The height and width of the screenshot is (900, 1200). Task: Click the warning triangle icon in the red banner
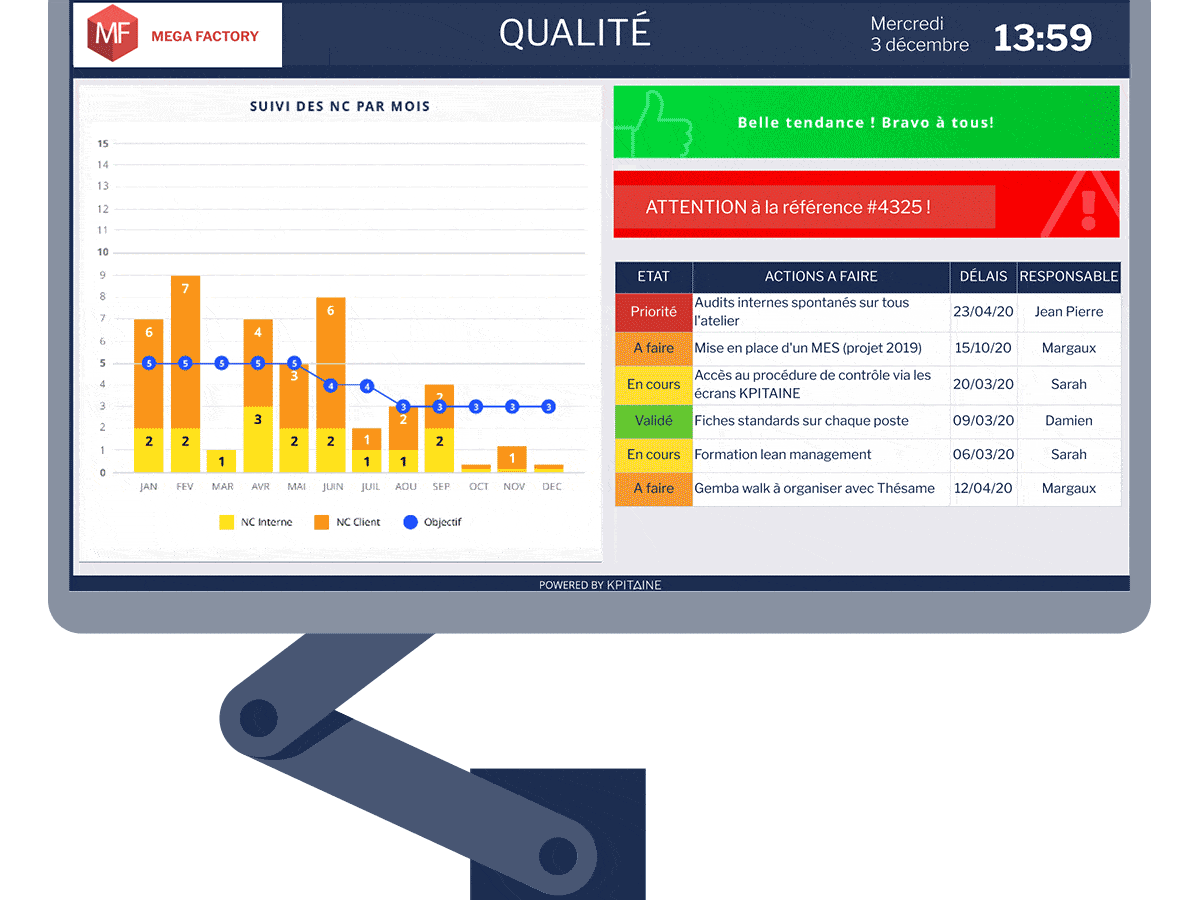pyautogui.click(x=1087, y=205)
